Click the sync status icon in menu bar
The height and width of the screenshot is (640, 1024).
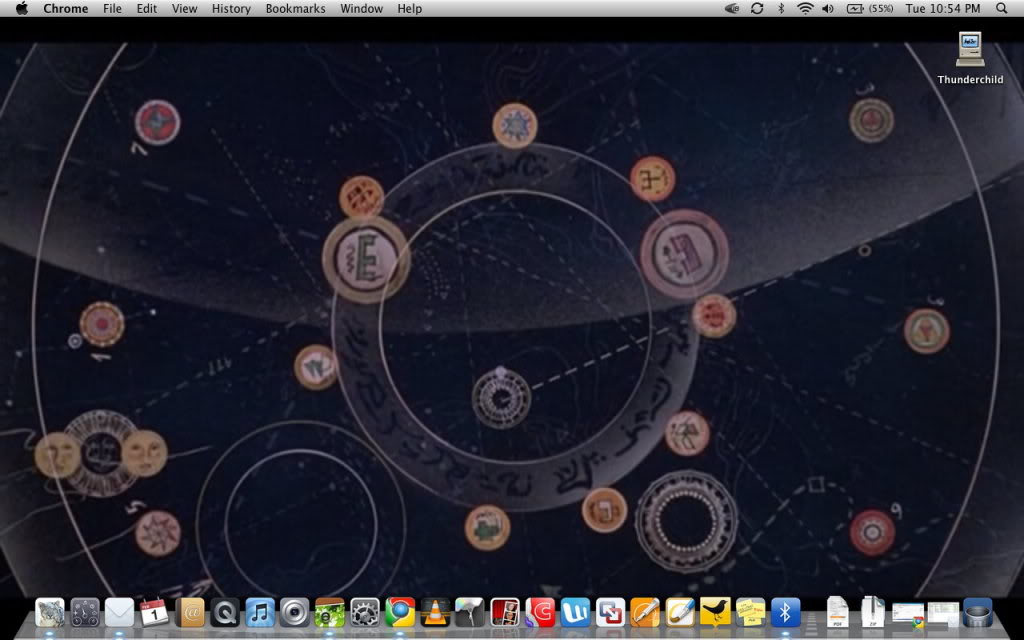click(x=757, y=8)
